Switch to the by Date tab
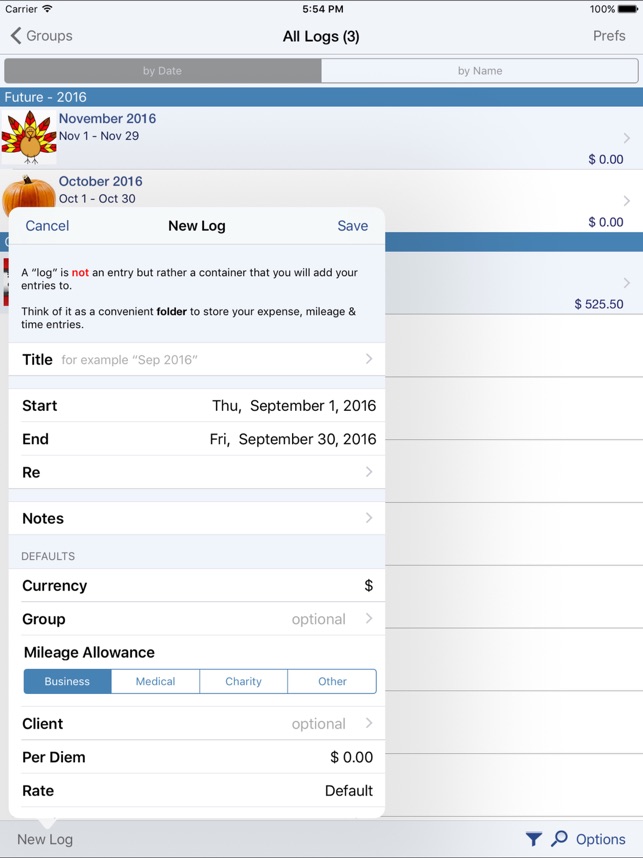Viewport: 643px width, 858px height. (162, 71)
